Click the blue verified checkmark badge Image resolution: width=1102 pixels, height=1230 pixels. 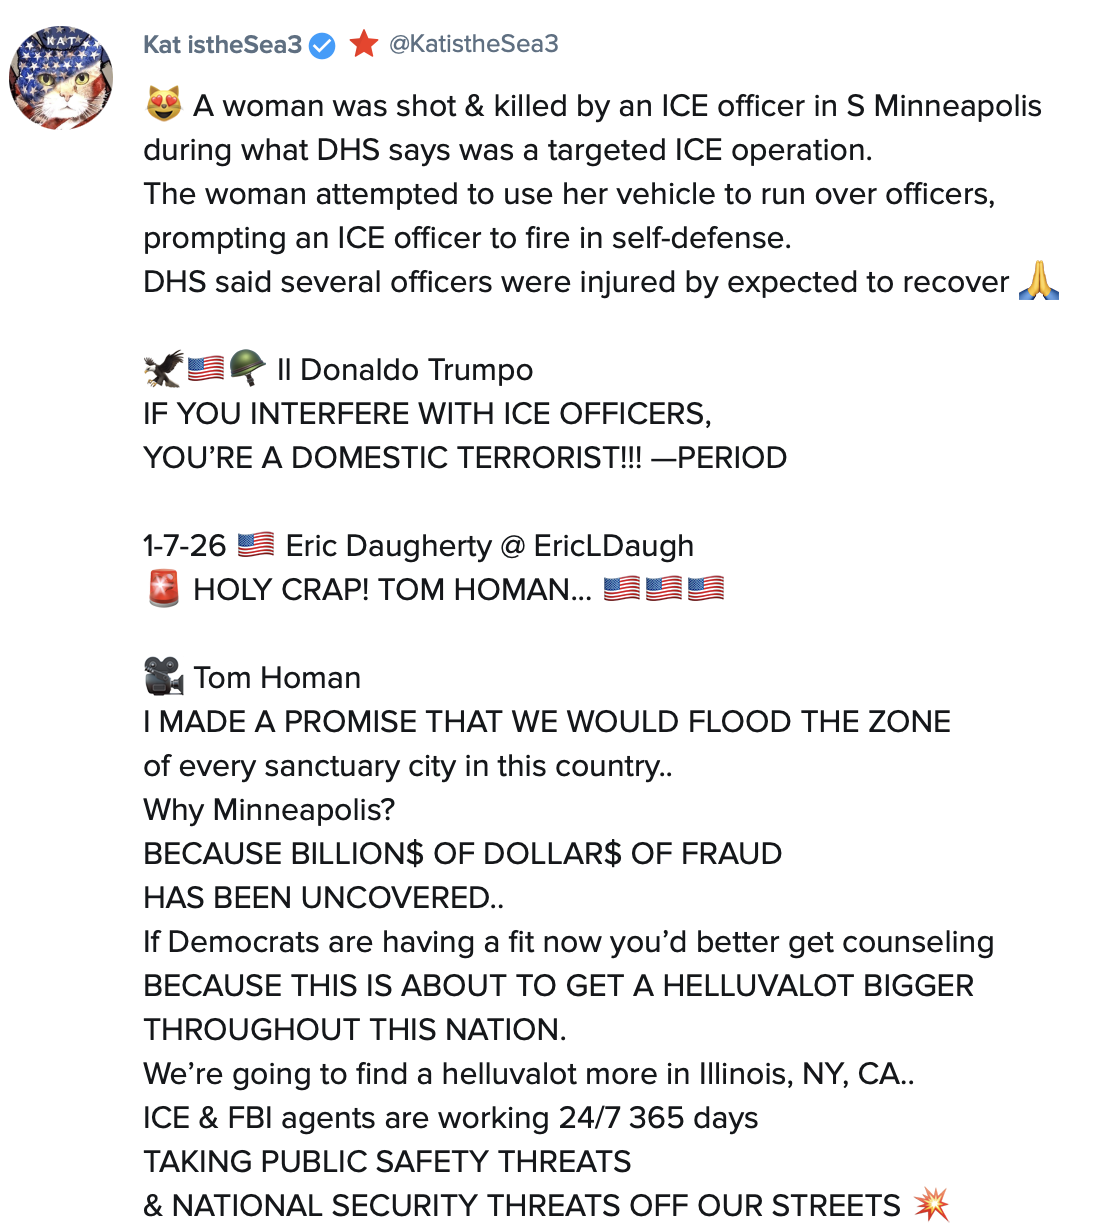click(x=322, y=45)
